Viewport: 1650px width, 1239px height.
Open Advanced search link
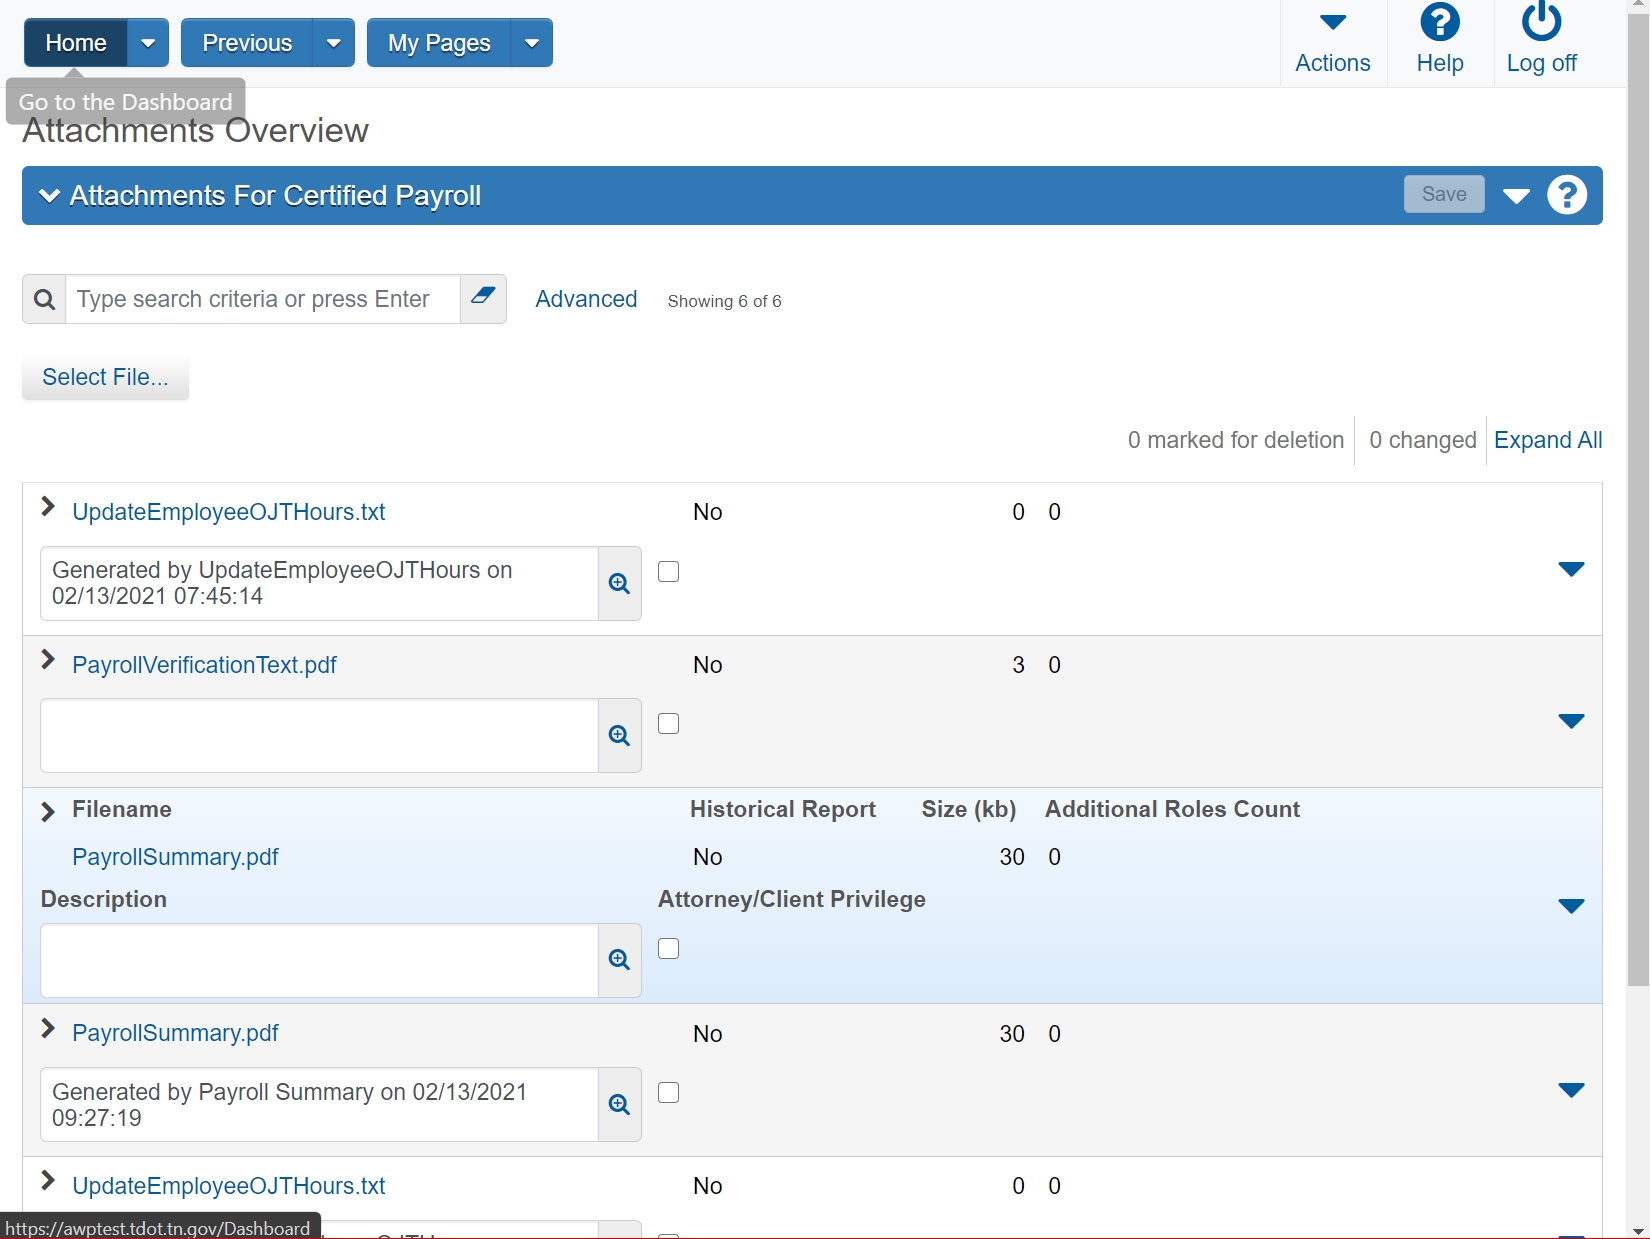coord(586,299)
